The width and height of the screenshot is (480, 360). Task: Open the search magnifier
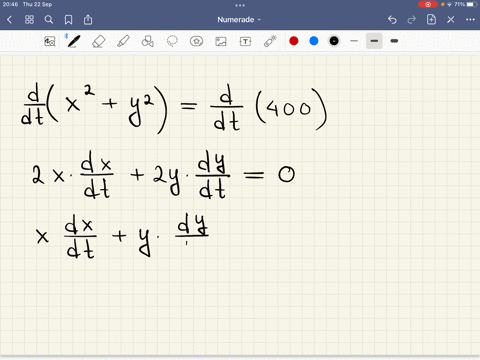point(49,20)
